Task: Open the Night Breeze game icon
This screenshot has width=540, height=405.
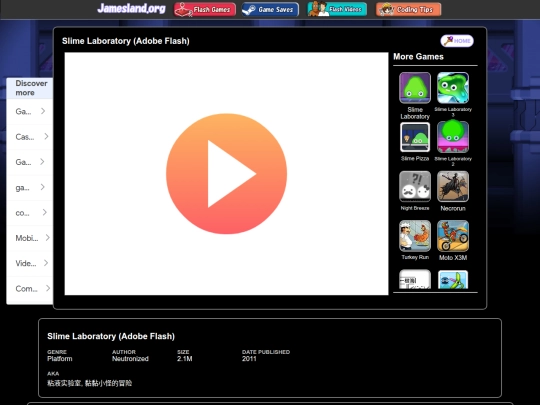Action: click(415, 186)
